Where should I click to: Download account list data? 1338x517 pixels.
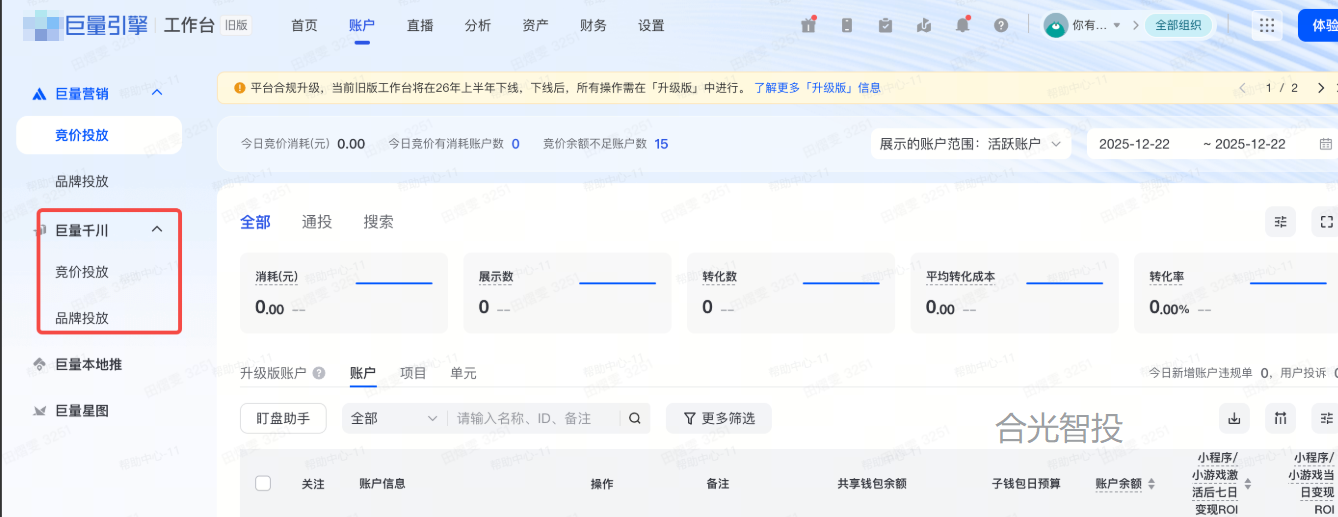click(x=1234, y=418)
